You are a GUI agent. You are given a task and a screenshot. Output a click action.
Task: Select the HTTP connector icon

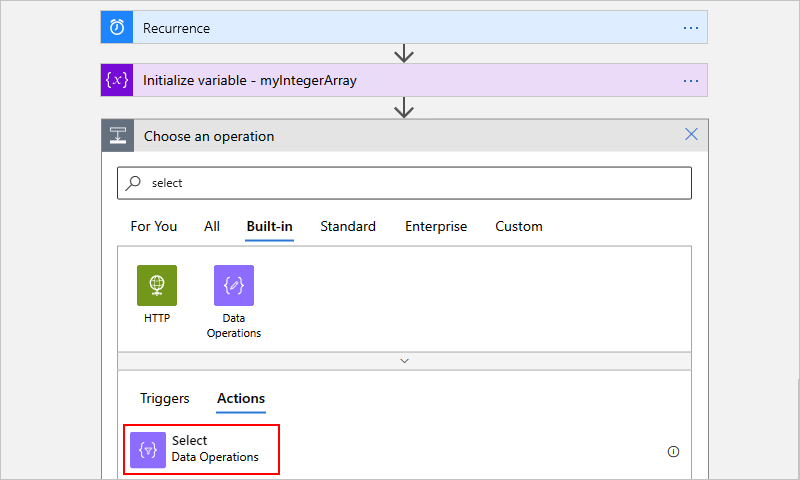tap(157, 285)
